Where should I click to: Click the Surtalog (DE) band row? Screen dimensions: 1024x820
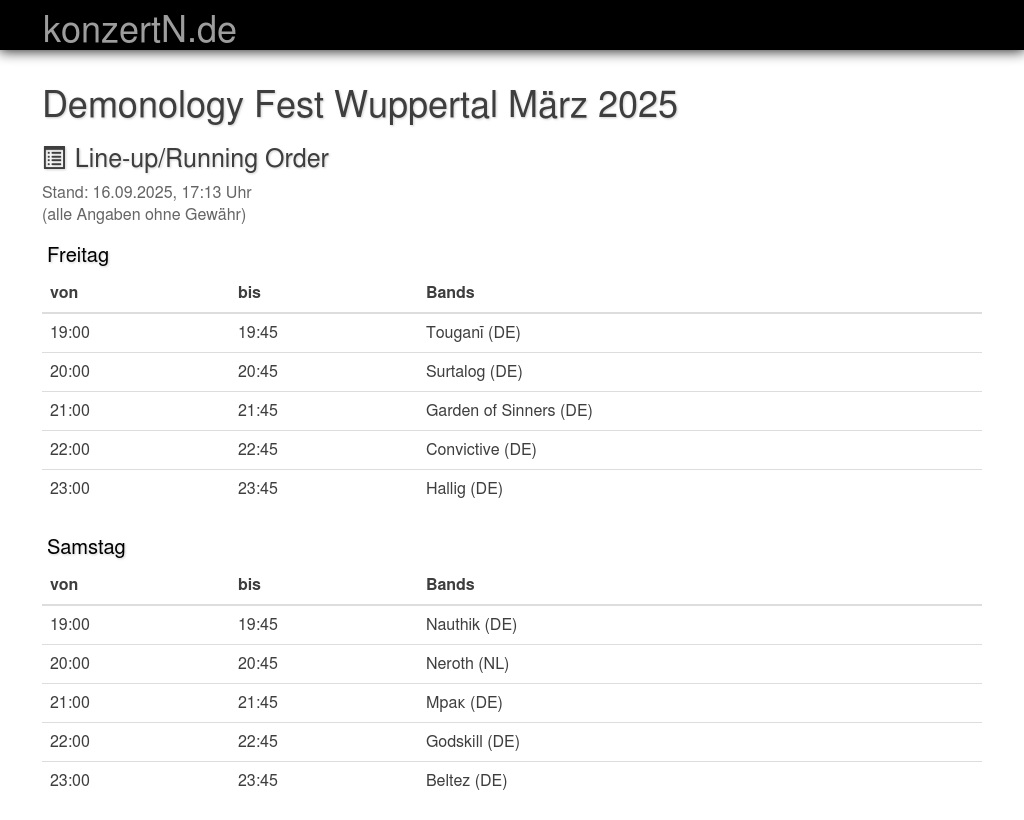tap(474, 372)
